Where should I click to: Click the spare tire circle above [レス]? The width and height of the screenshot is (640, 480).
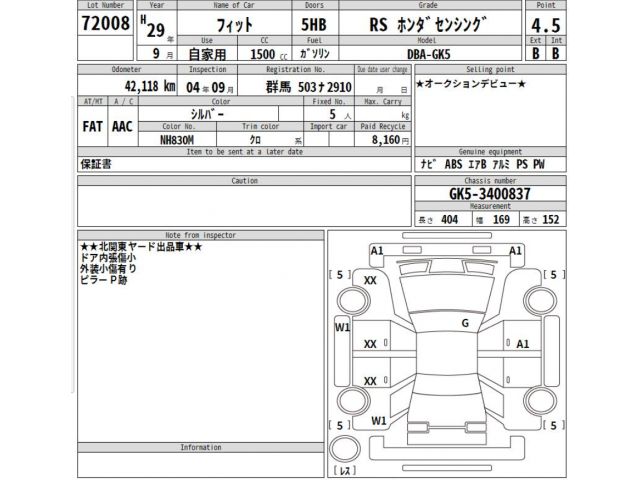(345, 449)
